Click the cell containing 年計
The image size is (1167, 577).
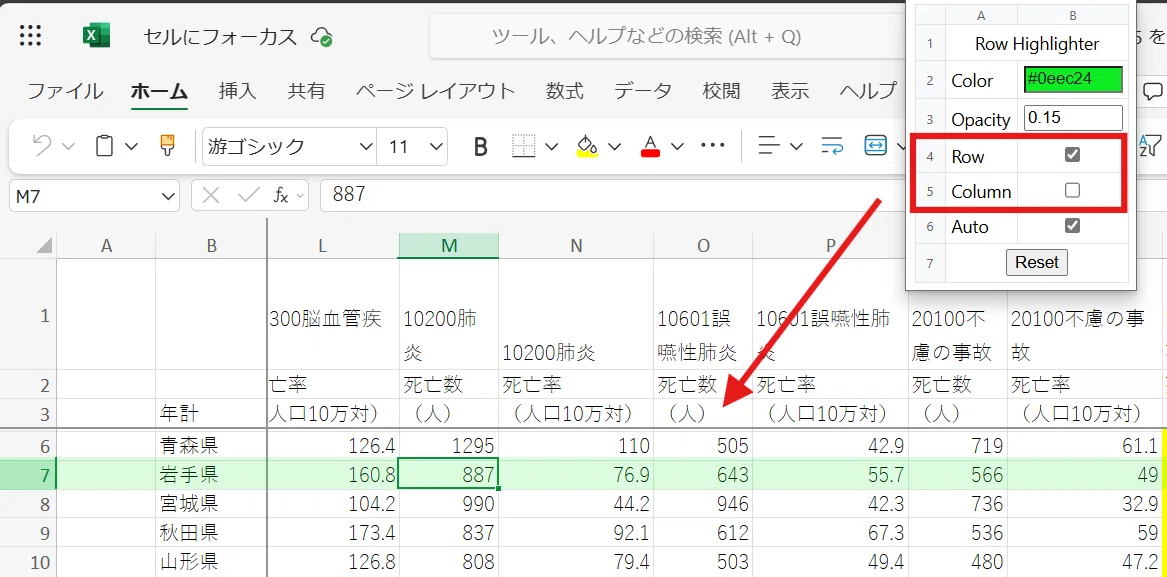[x=211, y=413]
